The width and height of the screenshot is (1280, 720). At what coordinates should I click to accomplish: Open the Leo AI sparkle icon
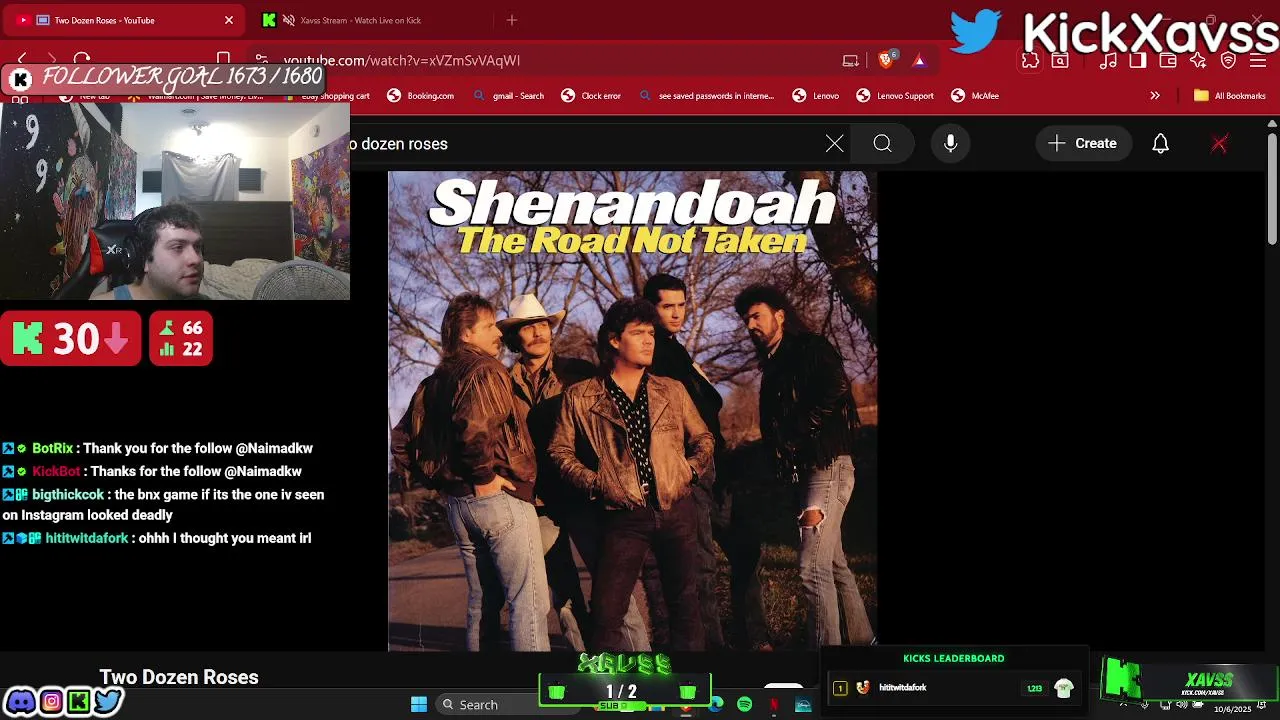pyautogui.click(x=1198, y=61)
